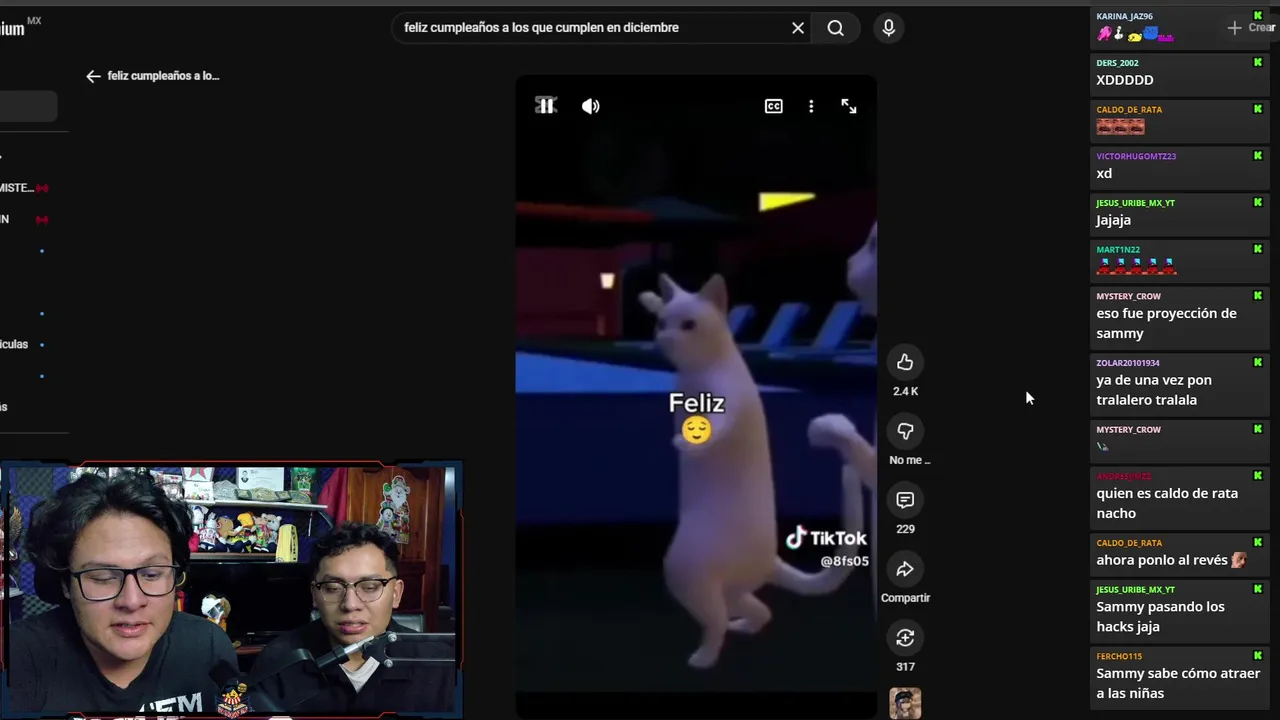Image resolution: width=1280 pixels, height=720 pixels.
Task: Select message 'ya de una vez pon tralalero tralala'
Action: click(x=1154, y=390)
